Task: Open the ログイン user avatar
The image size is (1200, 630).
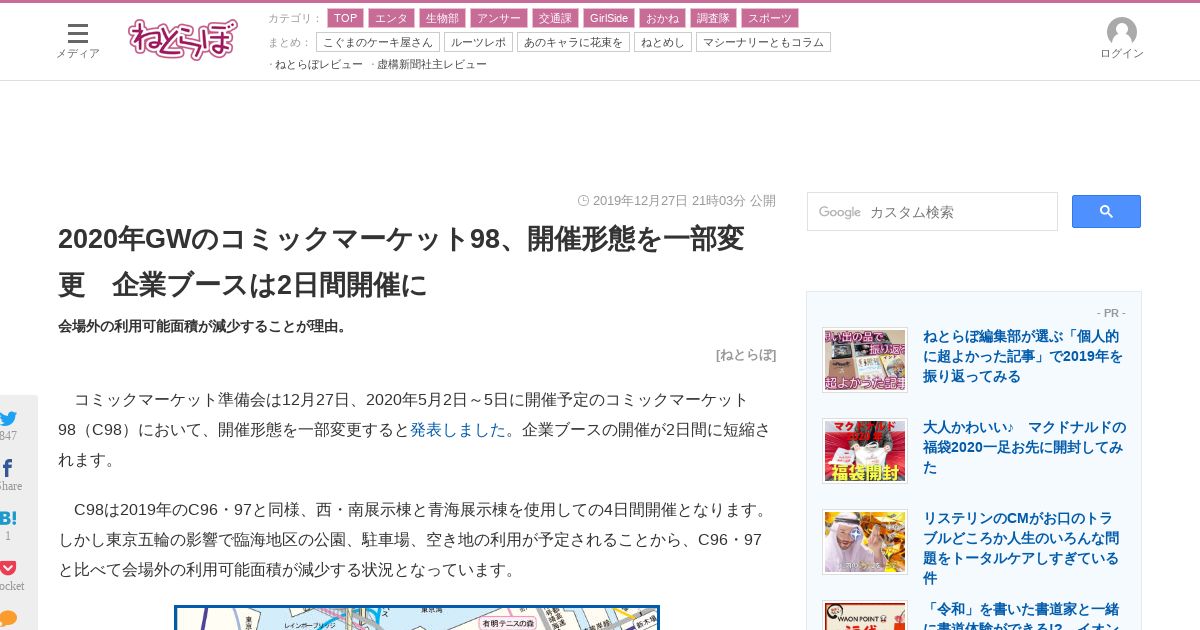Action: tap(1122, 39)
